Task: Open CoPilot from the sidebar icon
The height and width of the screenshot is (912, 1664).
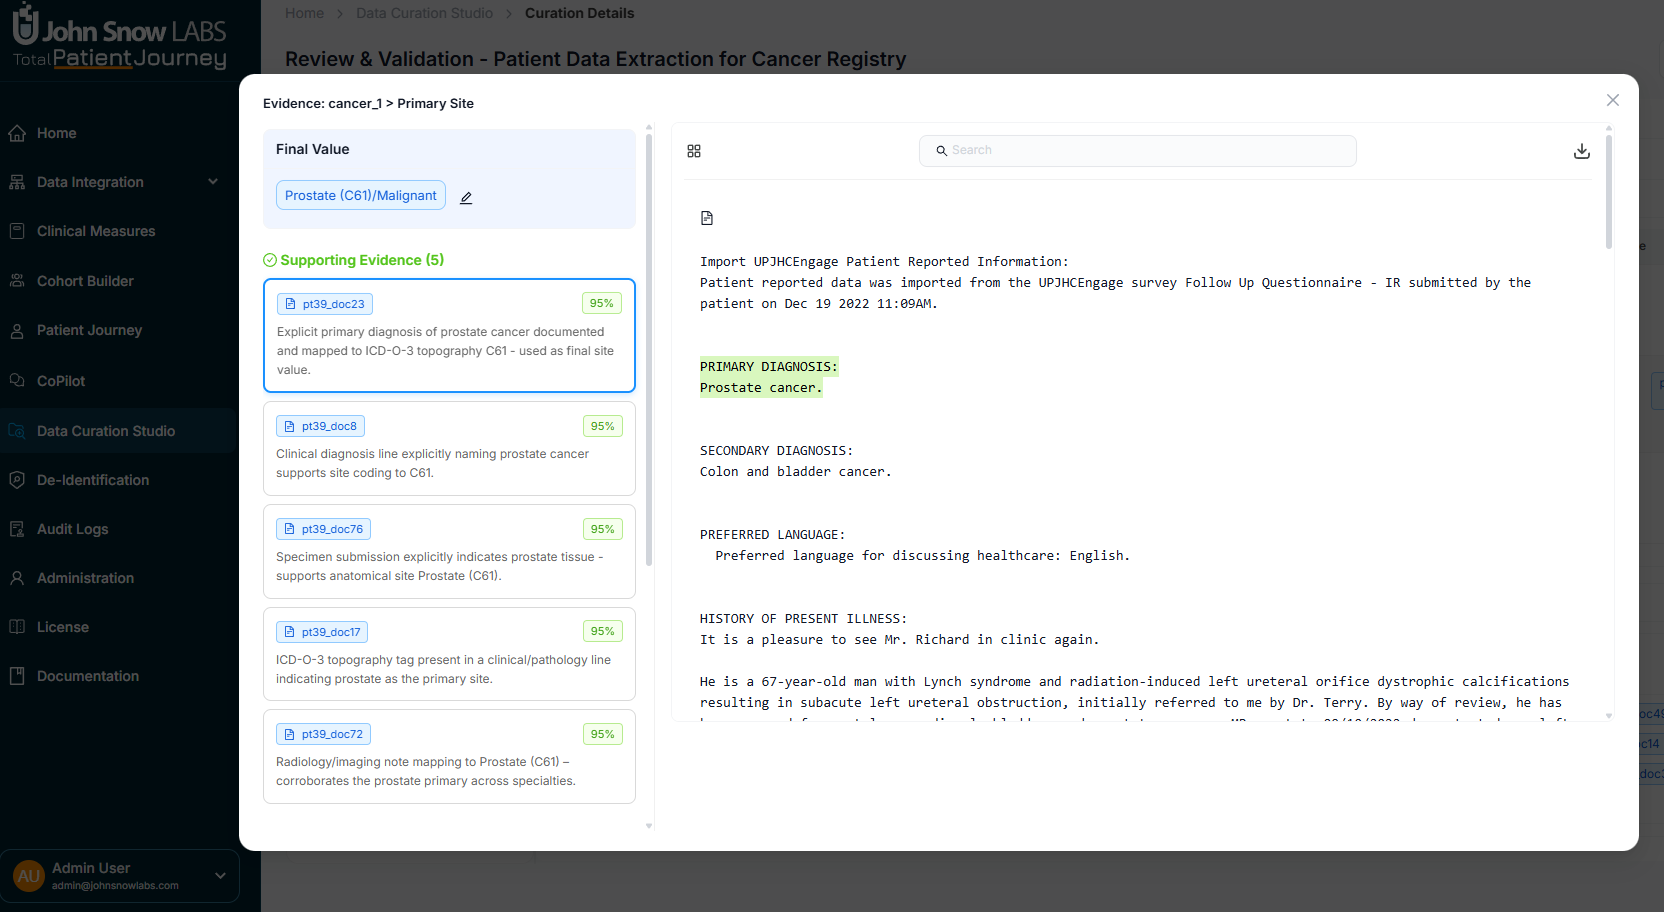Action: (x=17, y=380)
